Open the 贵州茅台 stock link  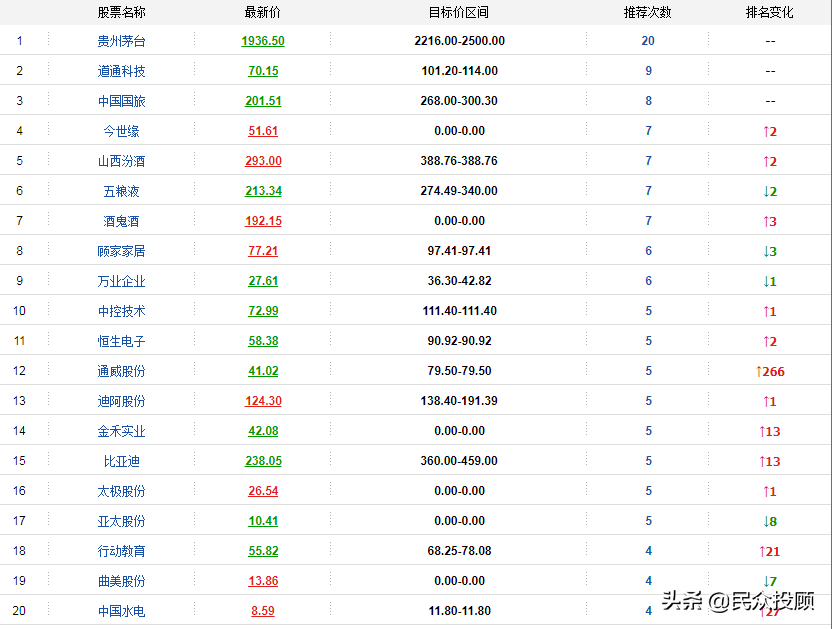tap(122, 41)
